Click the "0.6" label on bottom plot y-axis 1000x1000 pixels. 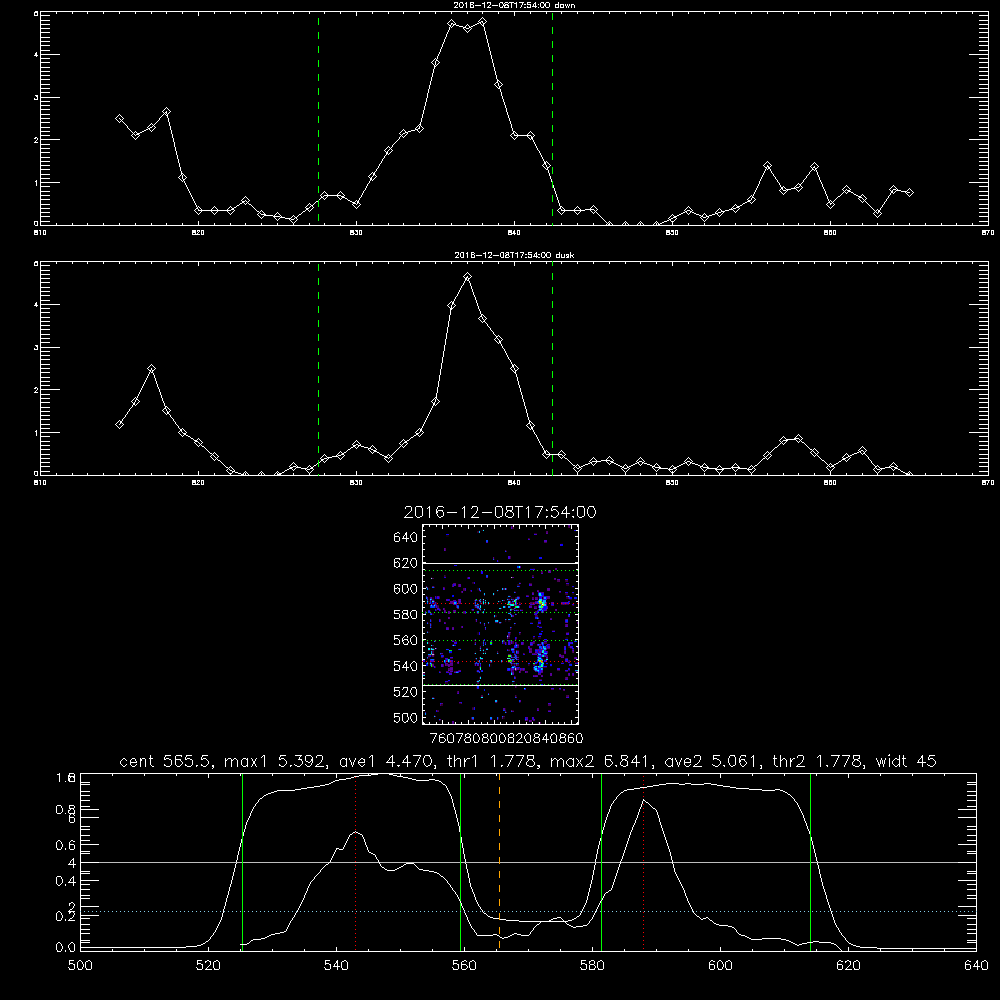point(66,845)
